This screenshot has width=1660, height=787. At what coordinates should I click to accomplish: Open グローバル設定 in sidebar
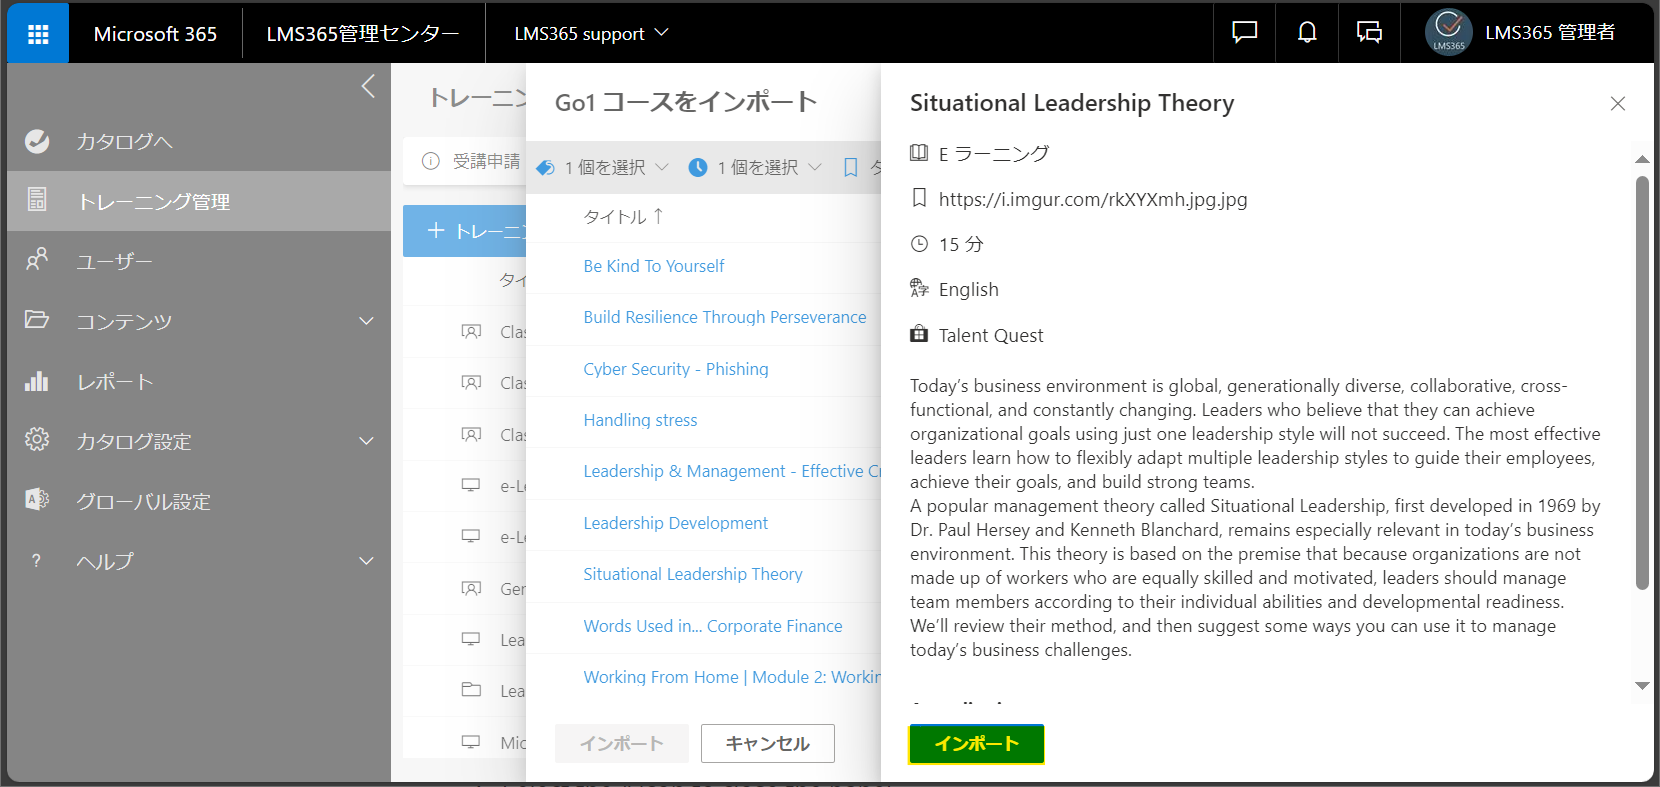143,502
